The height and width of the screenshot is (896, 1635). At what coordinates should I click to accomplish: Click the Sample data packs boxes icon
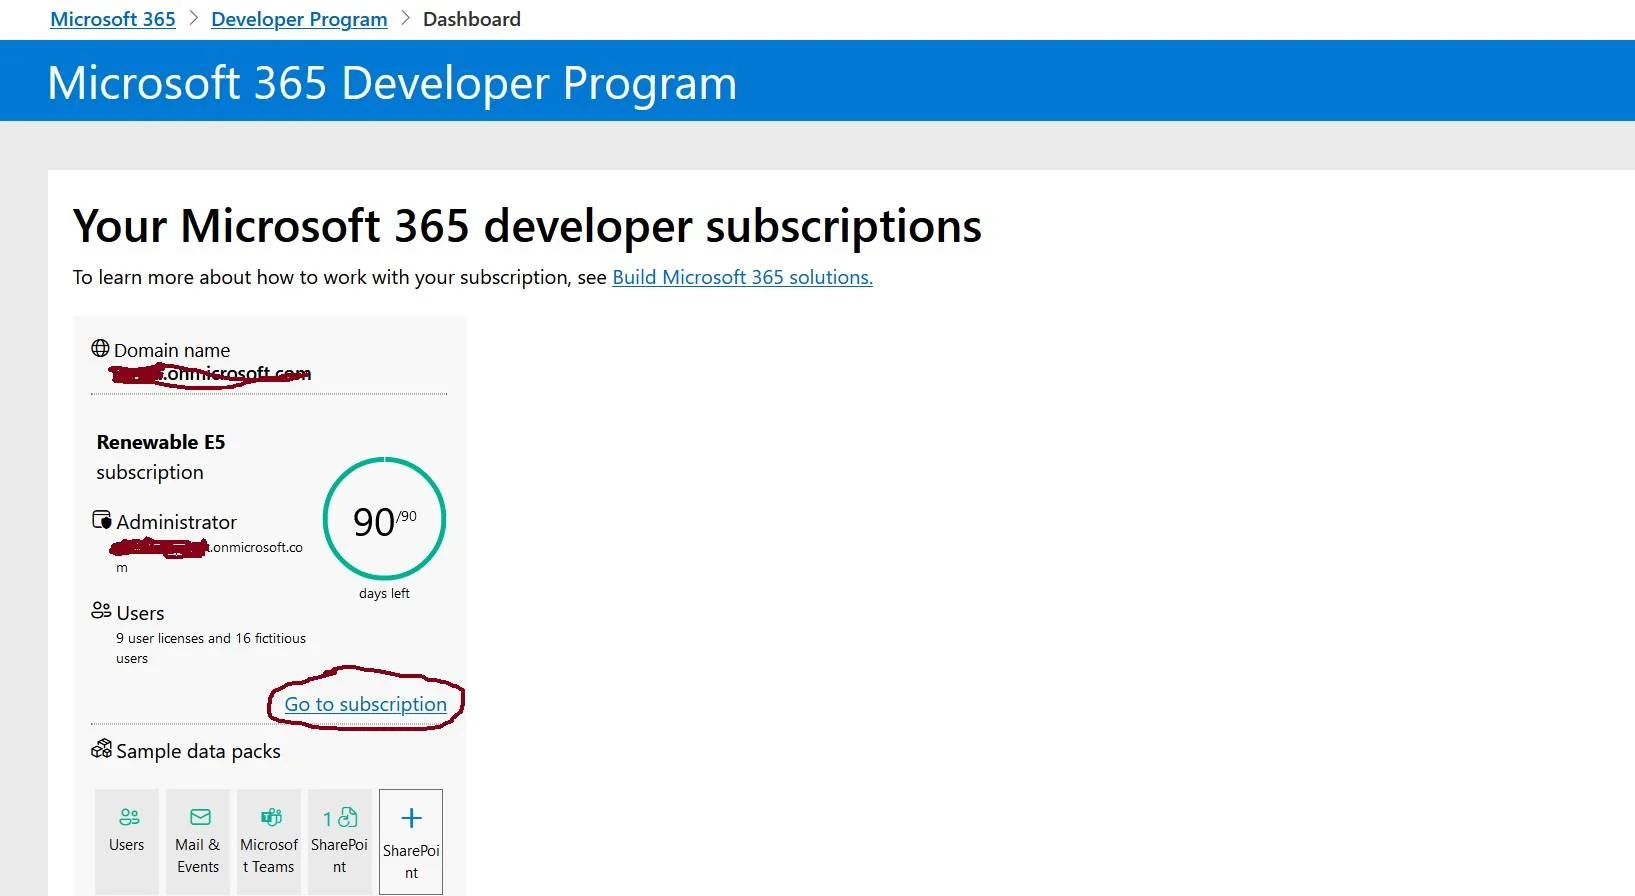point(101,748)
